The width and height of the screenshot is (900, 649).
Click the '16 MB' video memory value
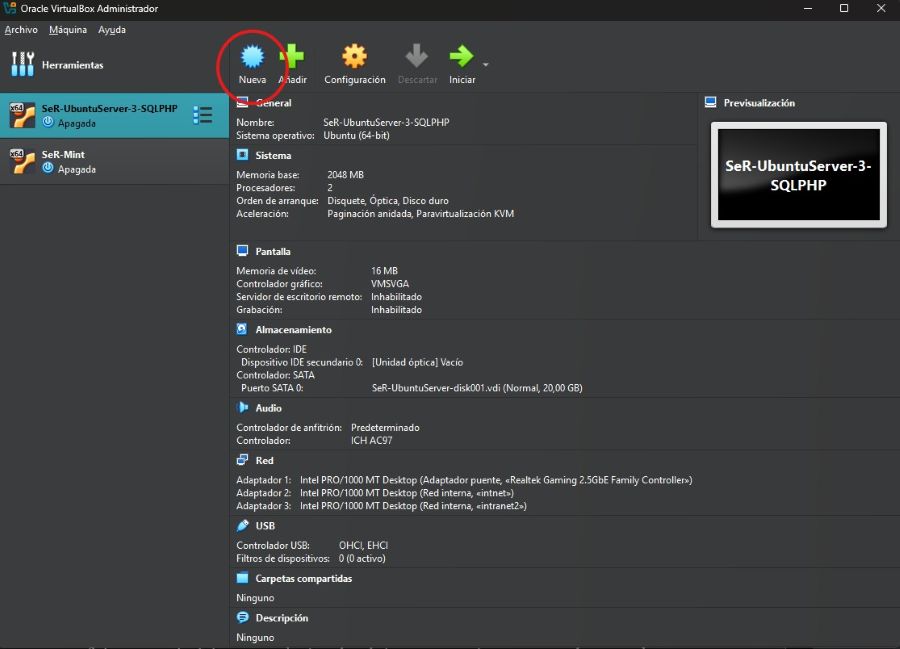[385, 271]
